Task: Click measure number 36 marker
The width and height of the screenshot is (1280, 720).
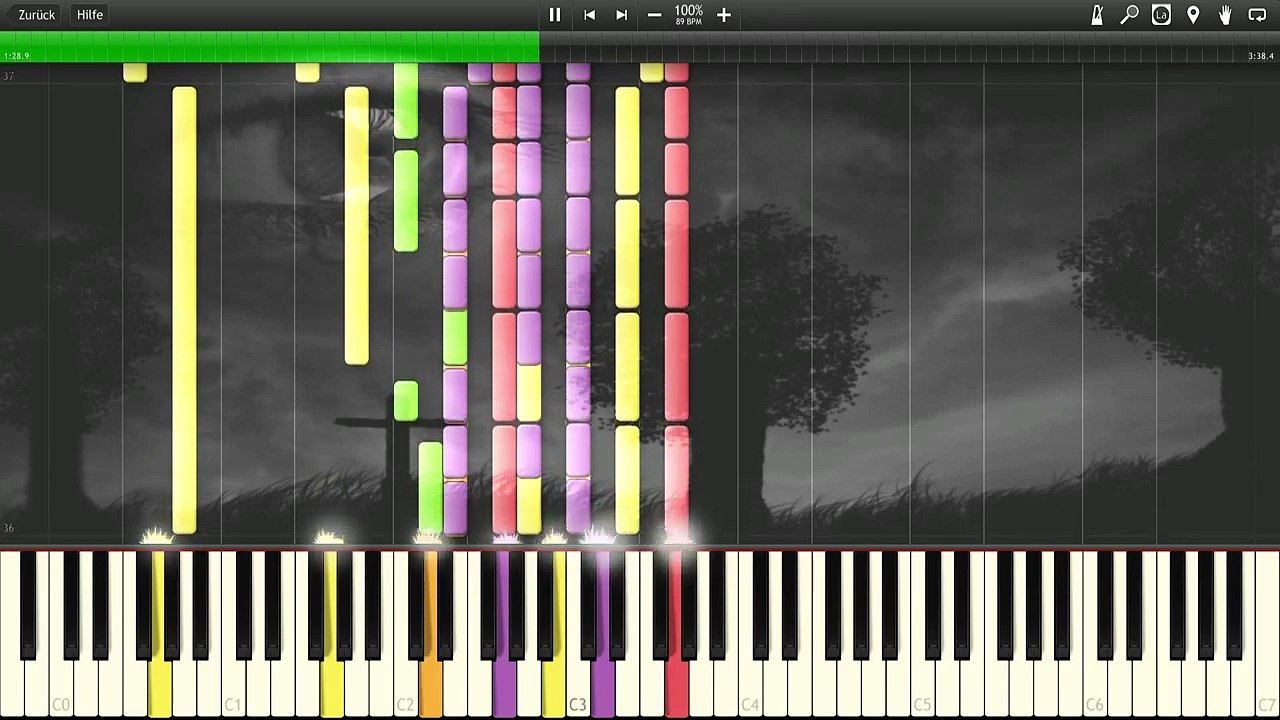Action: pos(8,528)
